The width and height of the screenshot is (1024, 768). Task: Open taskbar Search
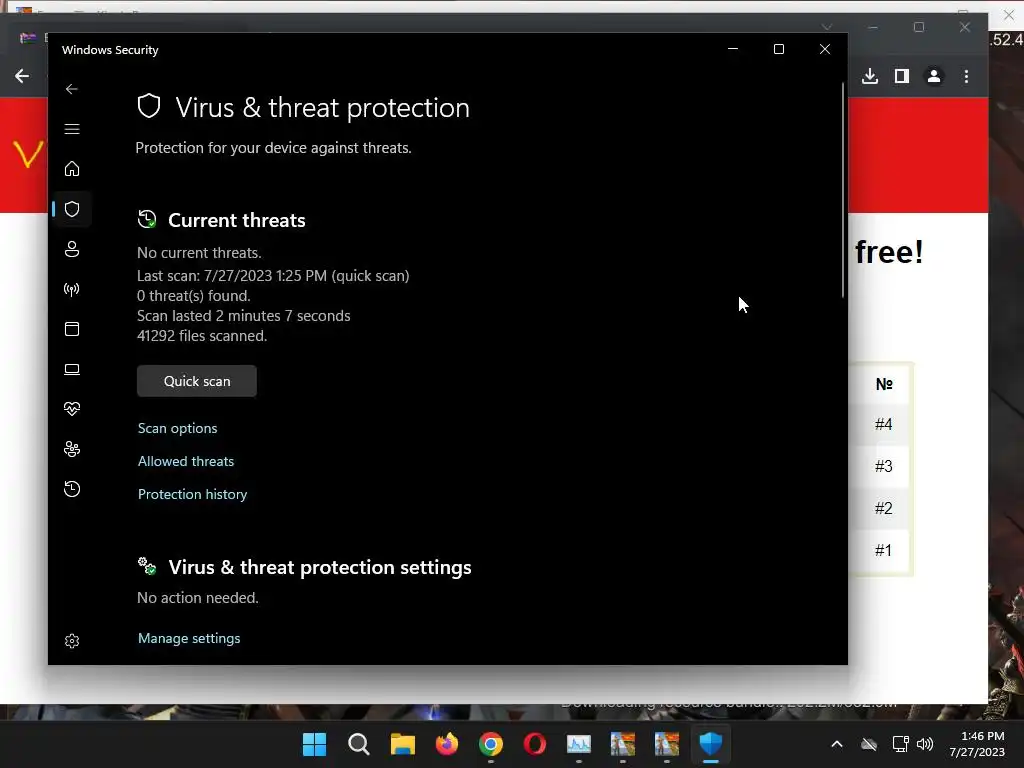(359, 744)
